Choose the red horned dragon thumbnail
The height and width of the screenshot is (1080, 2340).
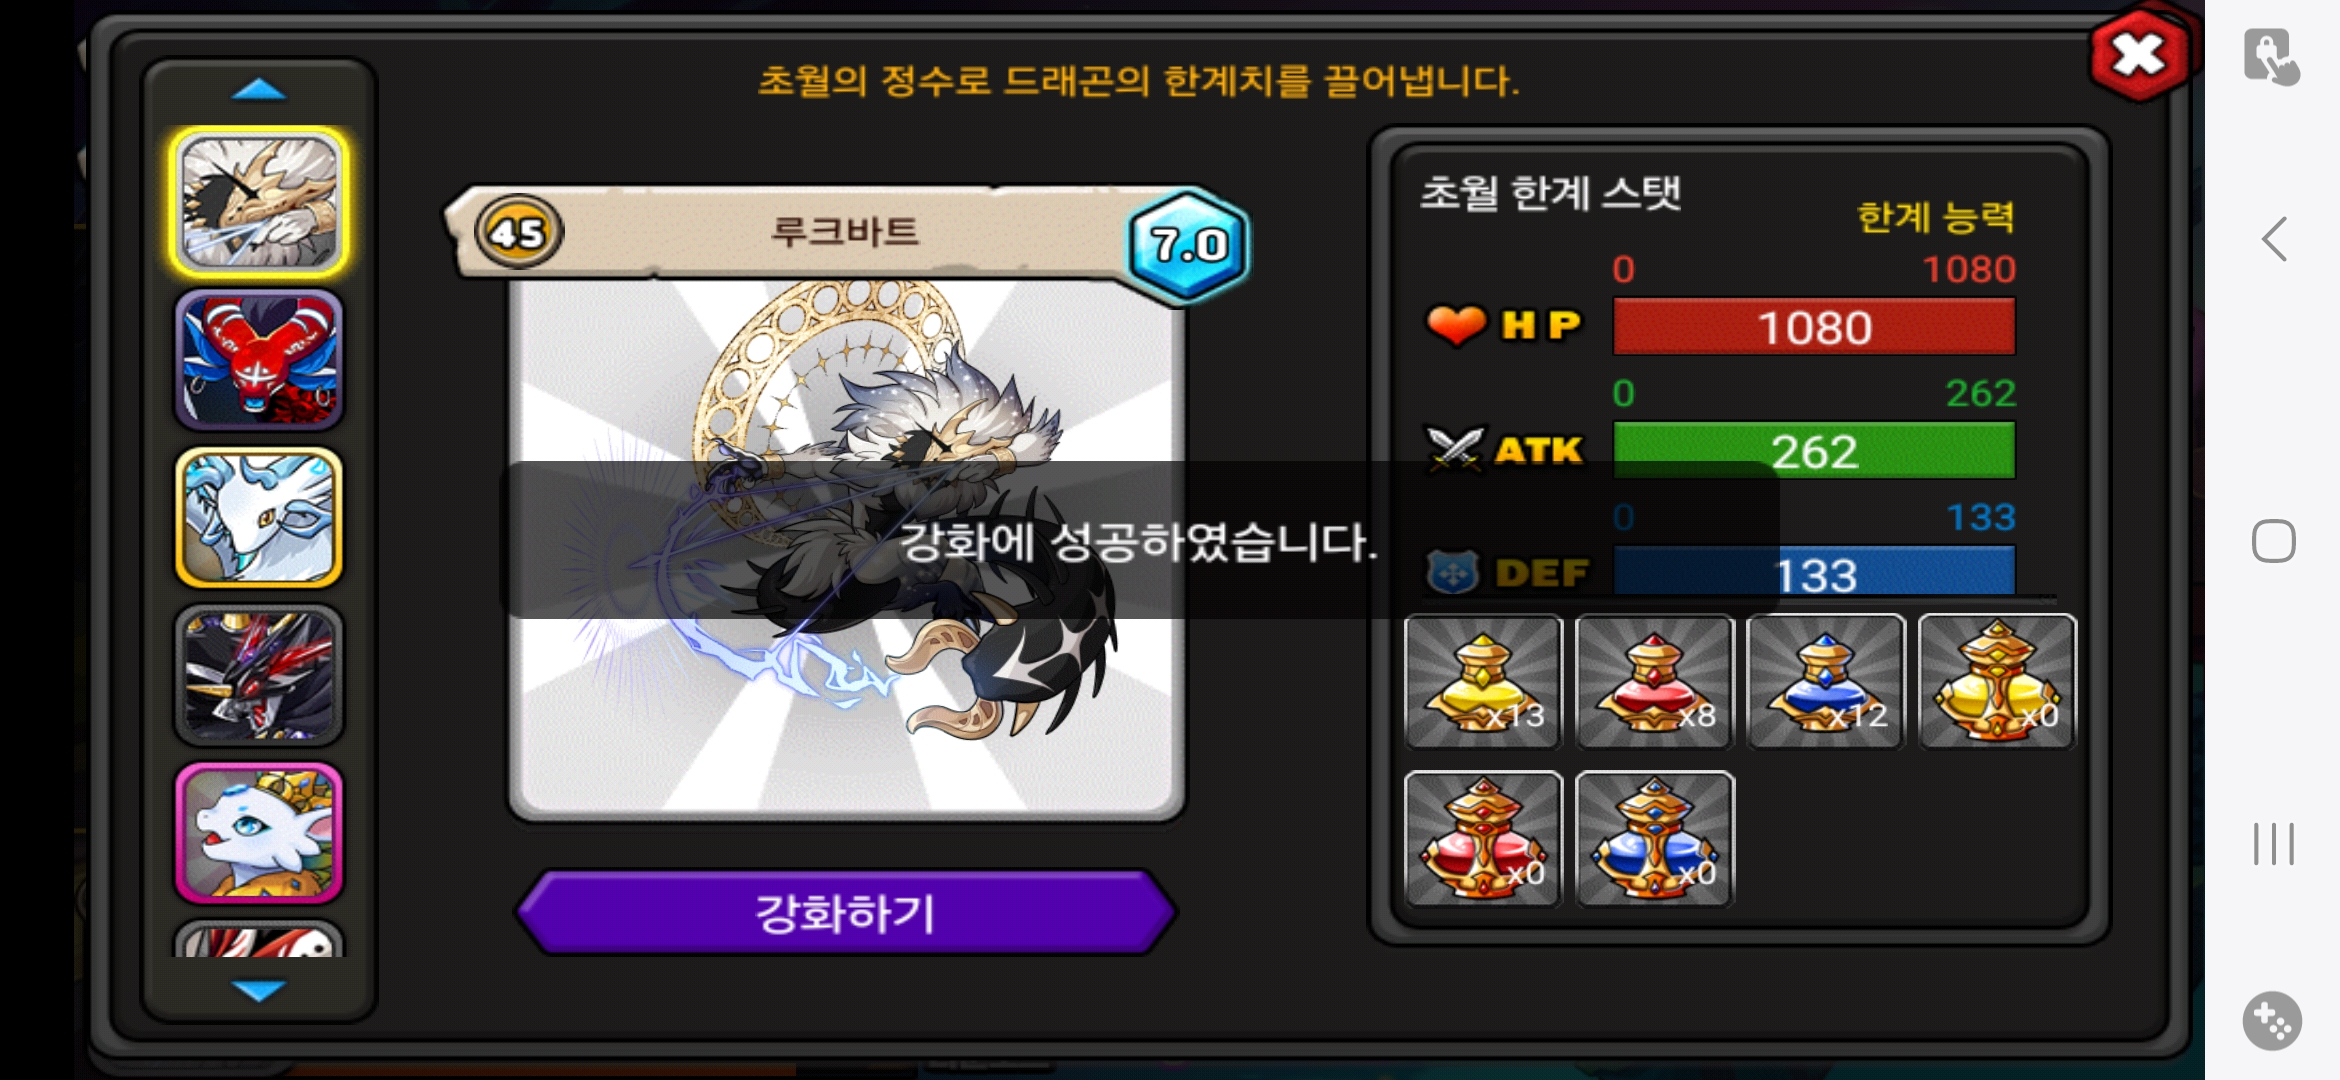point(259,360)
